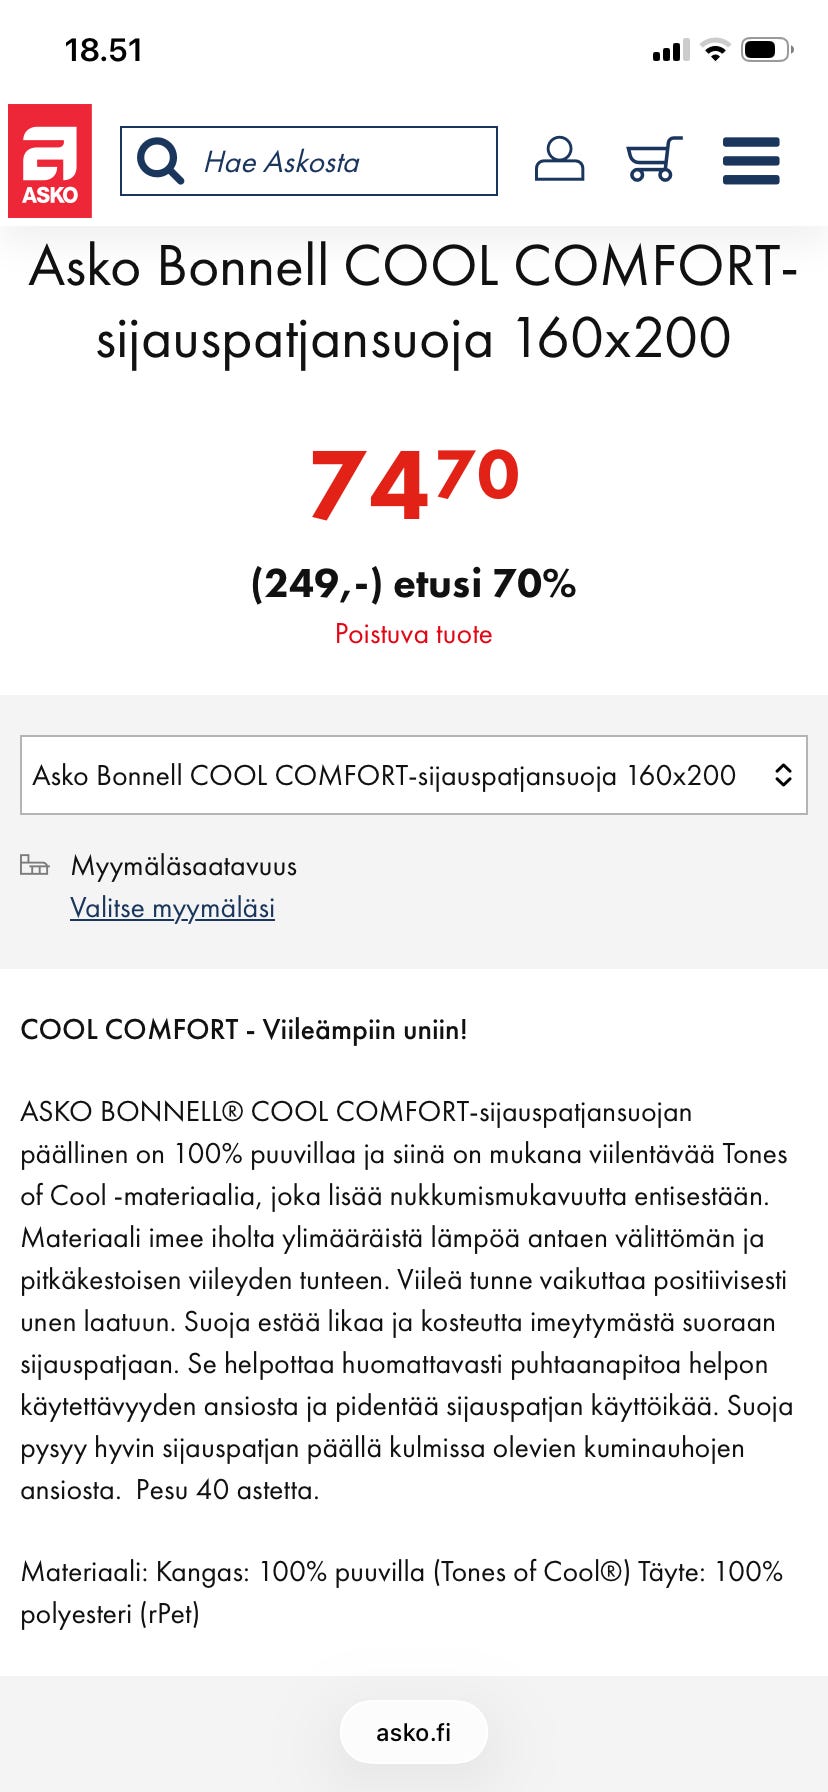Tap the 18.51 clock in status bar
Image resolution: width=828 pixels, height=1792 pixels.
click(x=104, y=50)
